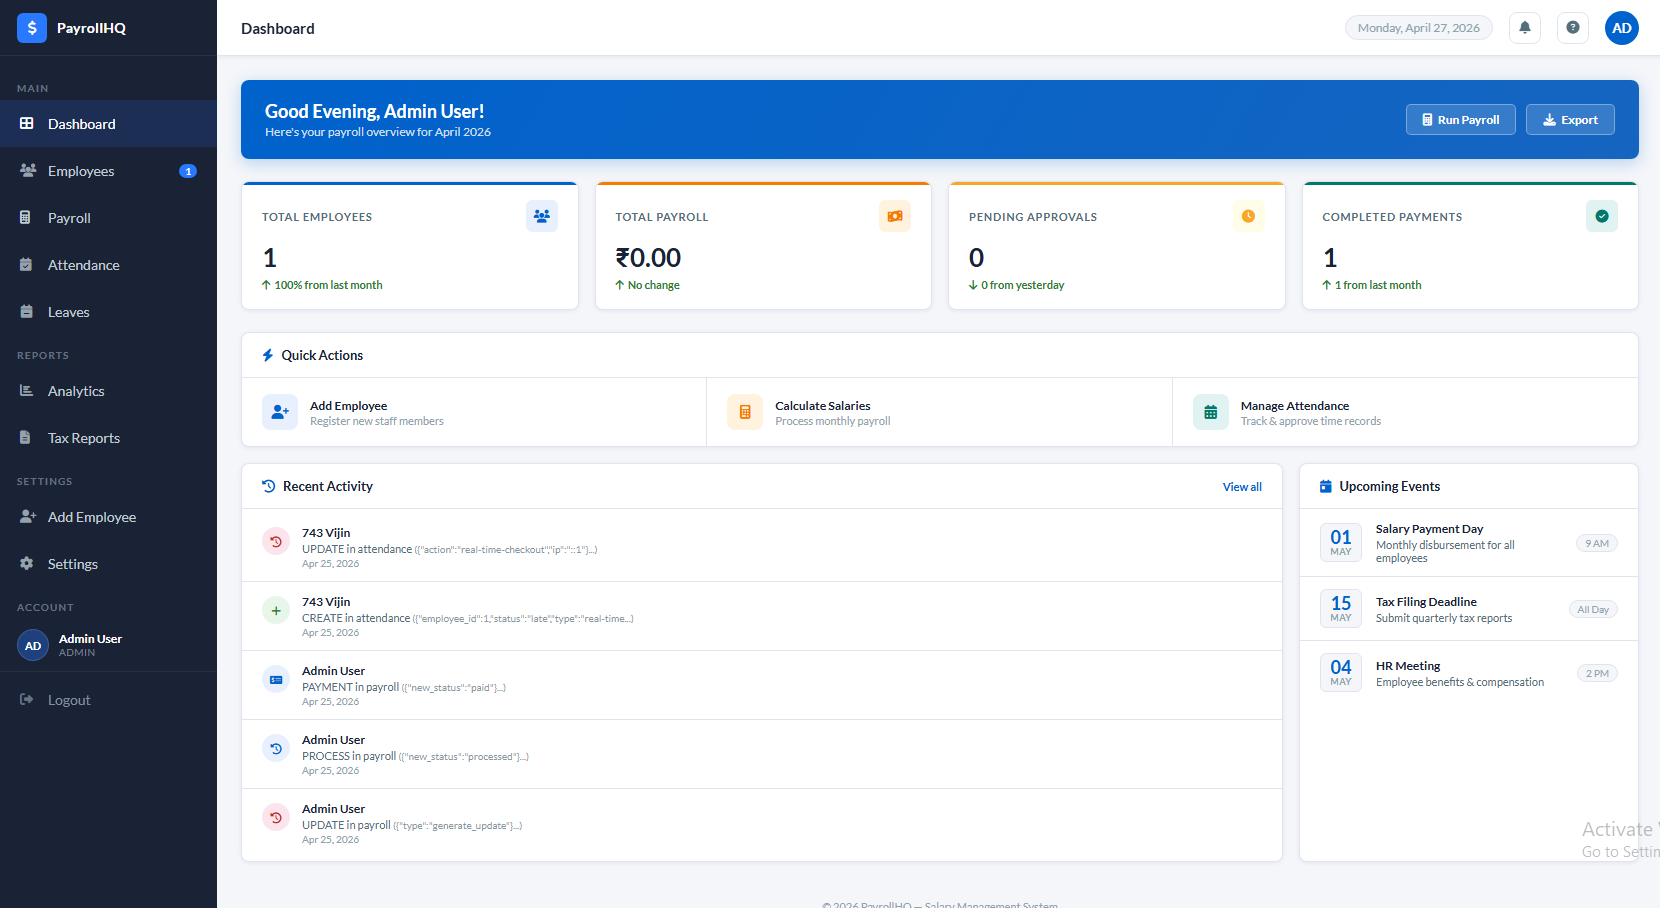Screen dimensions: 1660x908
Task: Click the Completed Payments checkmark icon
Action: [x=1601, y=216]
